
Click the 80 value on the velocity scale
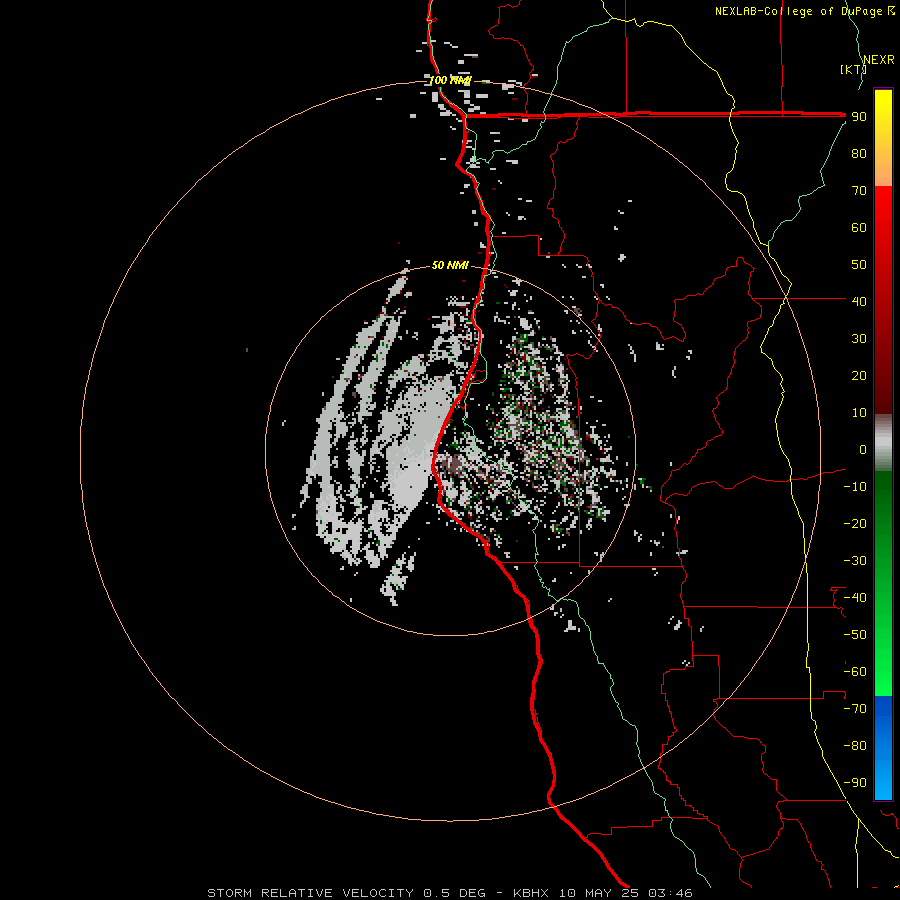click(x=859, y=154)
